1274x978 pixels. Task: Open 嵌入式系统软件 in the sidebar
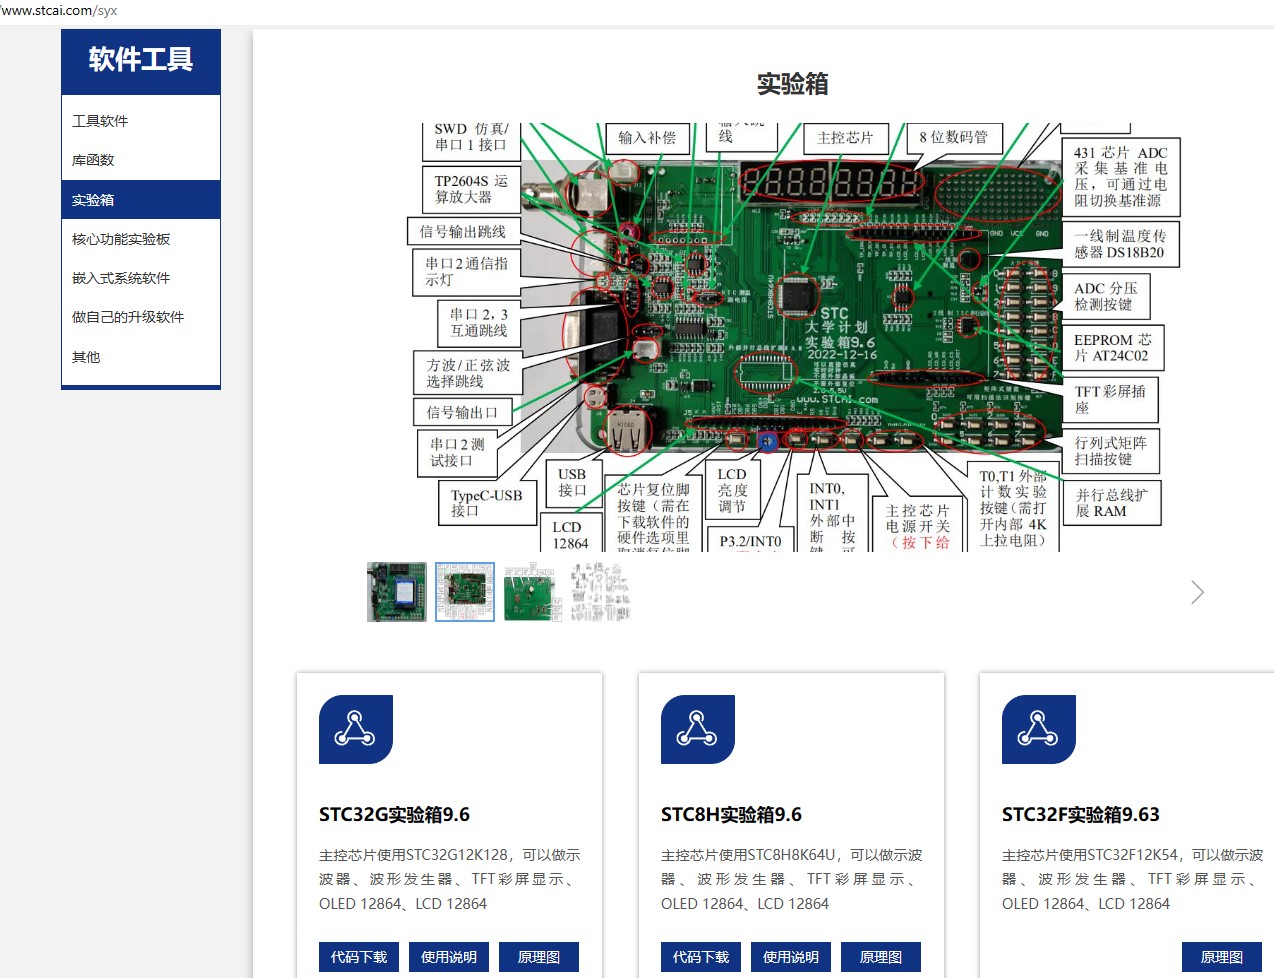[141, 278]
